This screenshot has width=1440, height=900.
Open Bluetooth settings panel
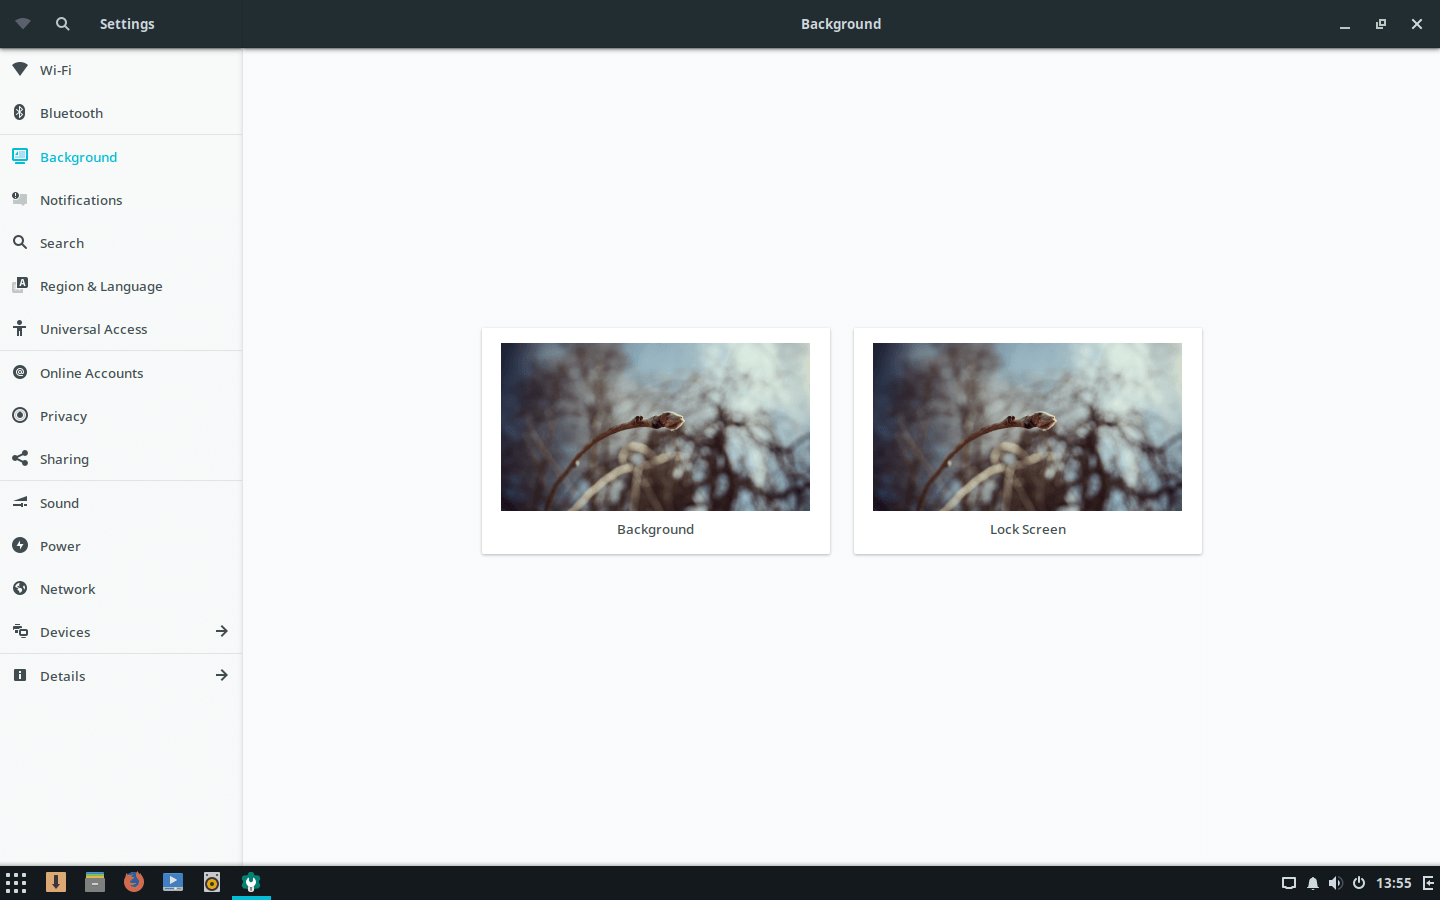(121, 113)
